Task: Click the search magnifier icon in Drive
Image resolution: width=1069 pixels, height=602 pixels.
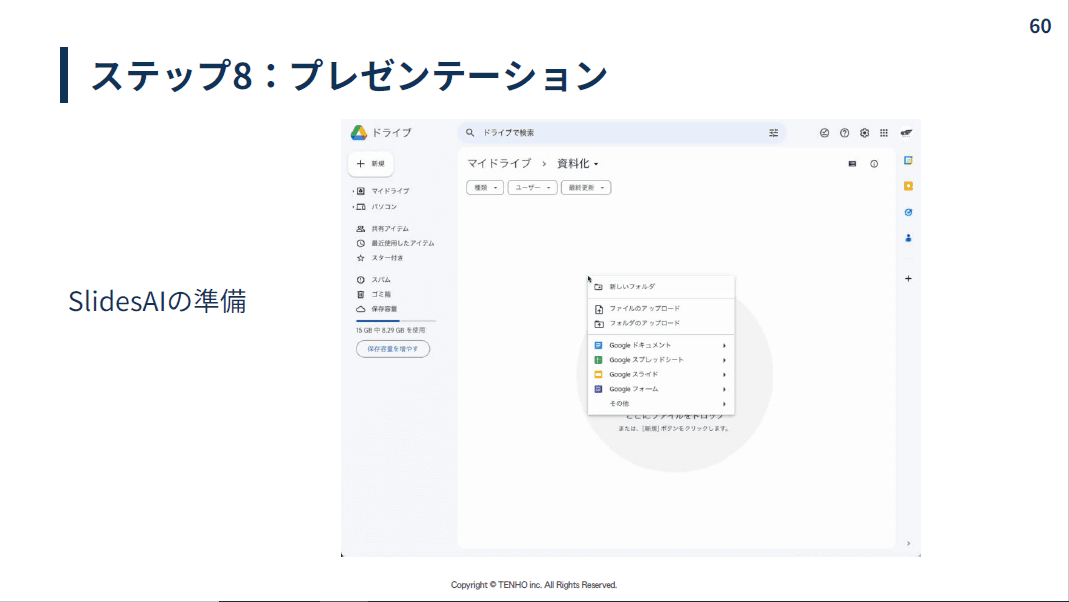Action: 470,133
